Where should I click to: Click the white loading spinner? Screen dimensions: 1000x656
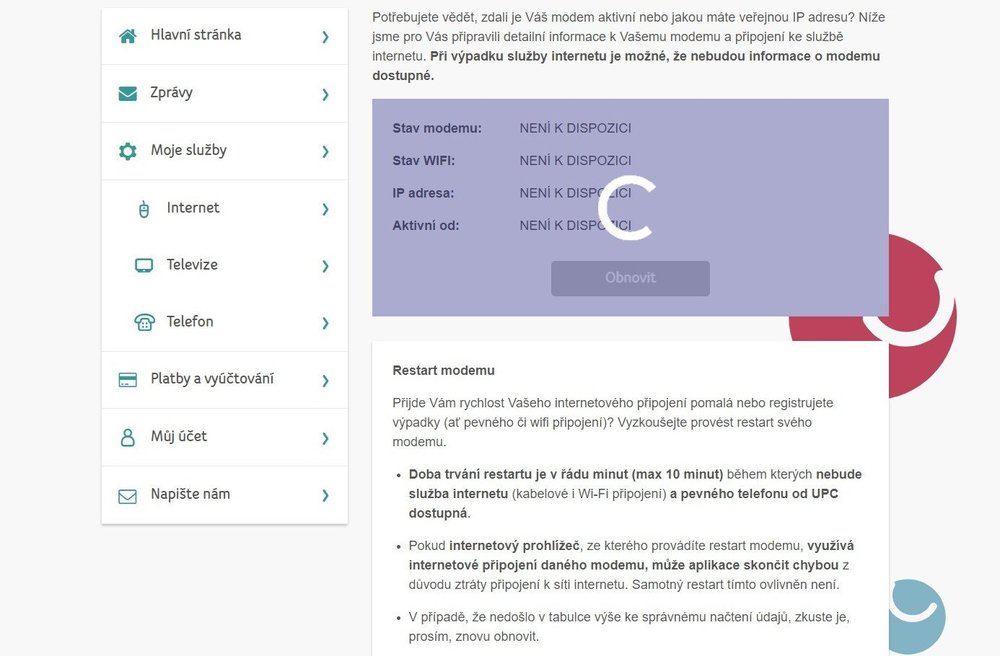(x=626, y=209)
